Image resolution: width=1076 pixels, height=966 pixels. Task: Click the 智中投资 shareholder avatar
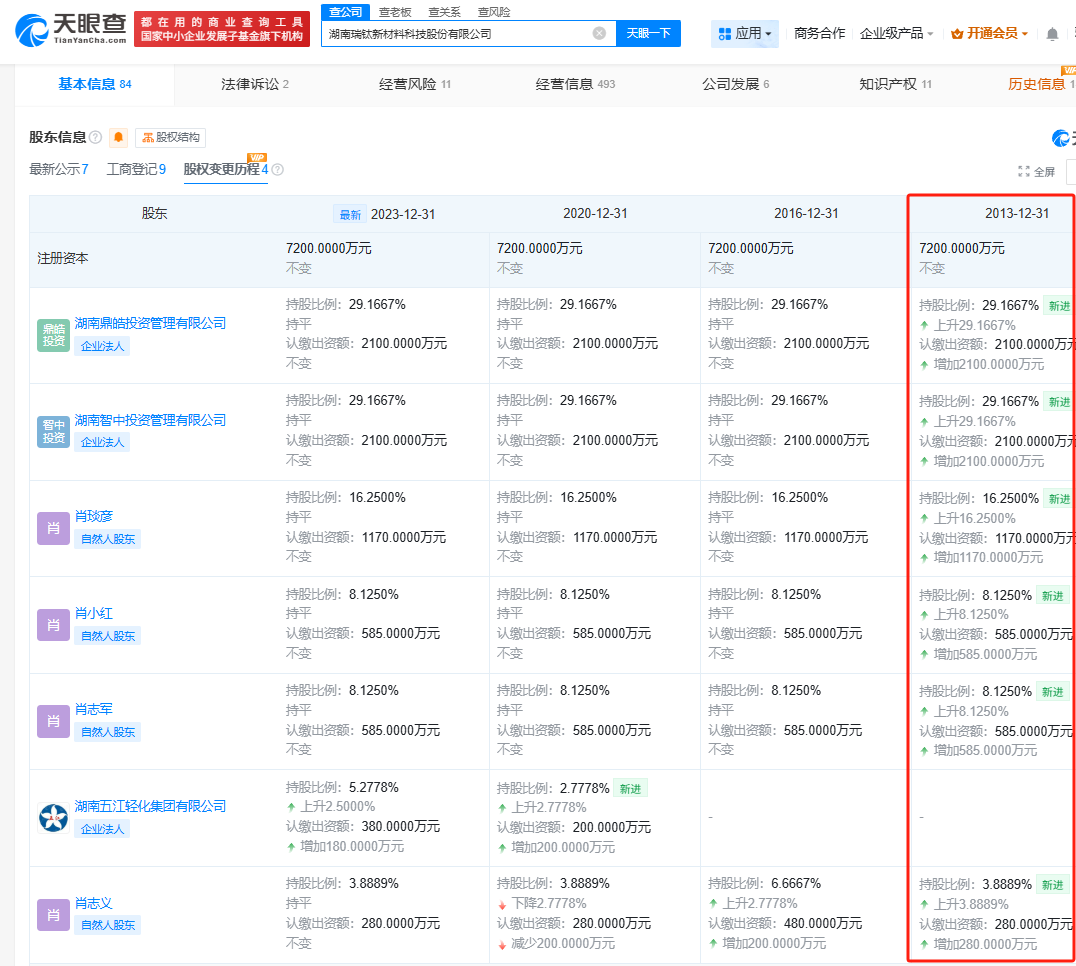[54, 432]
